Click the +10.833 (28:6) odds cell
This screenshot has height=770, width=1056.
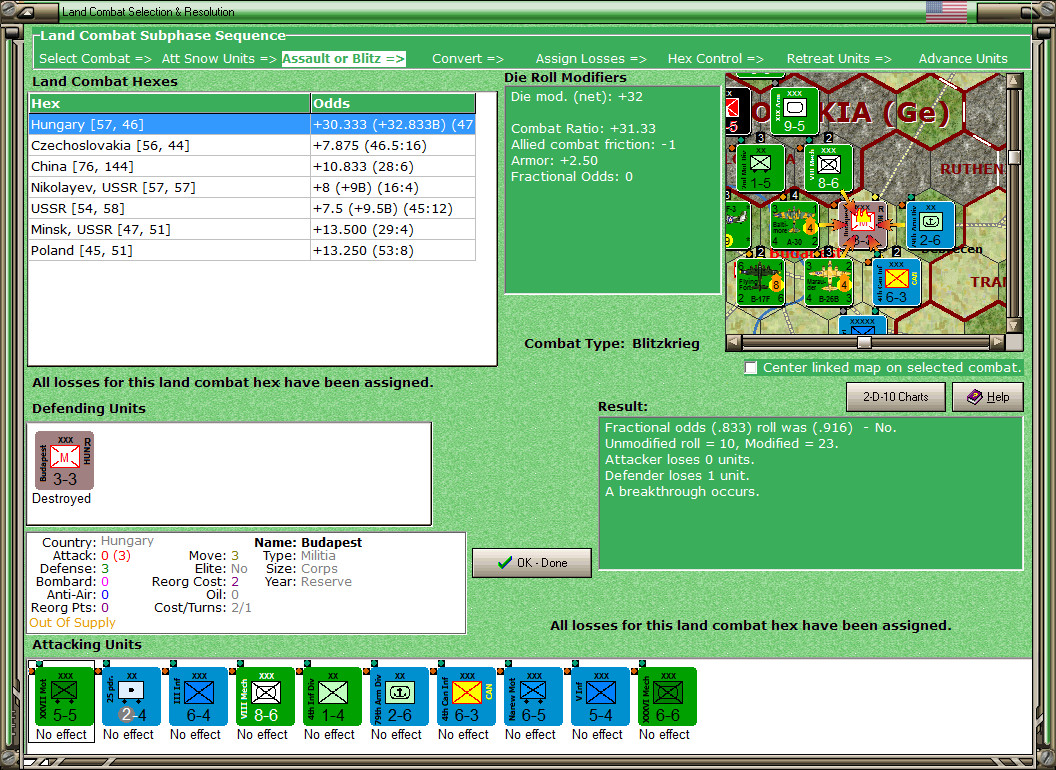coord(393,166)
